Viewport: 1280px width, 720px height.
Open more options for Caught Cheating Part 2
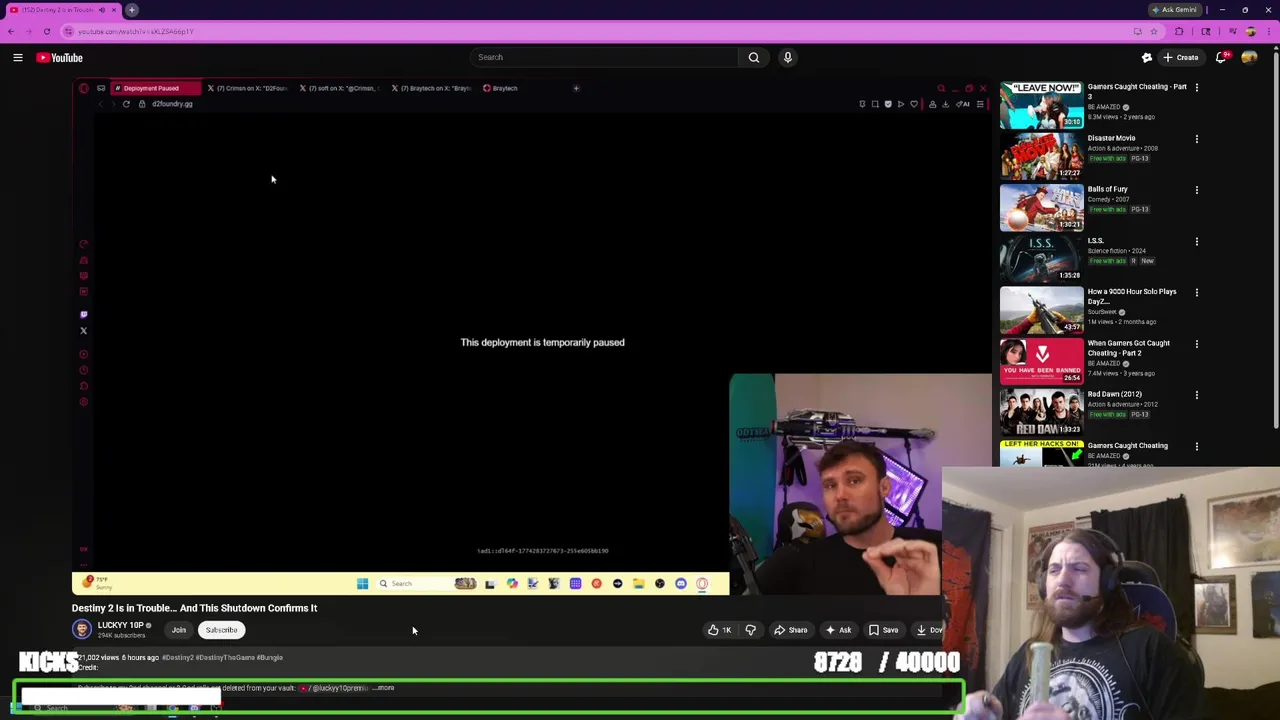(x=1196, y=344)
